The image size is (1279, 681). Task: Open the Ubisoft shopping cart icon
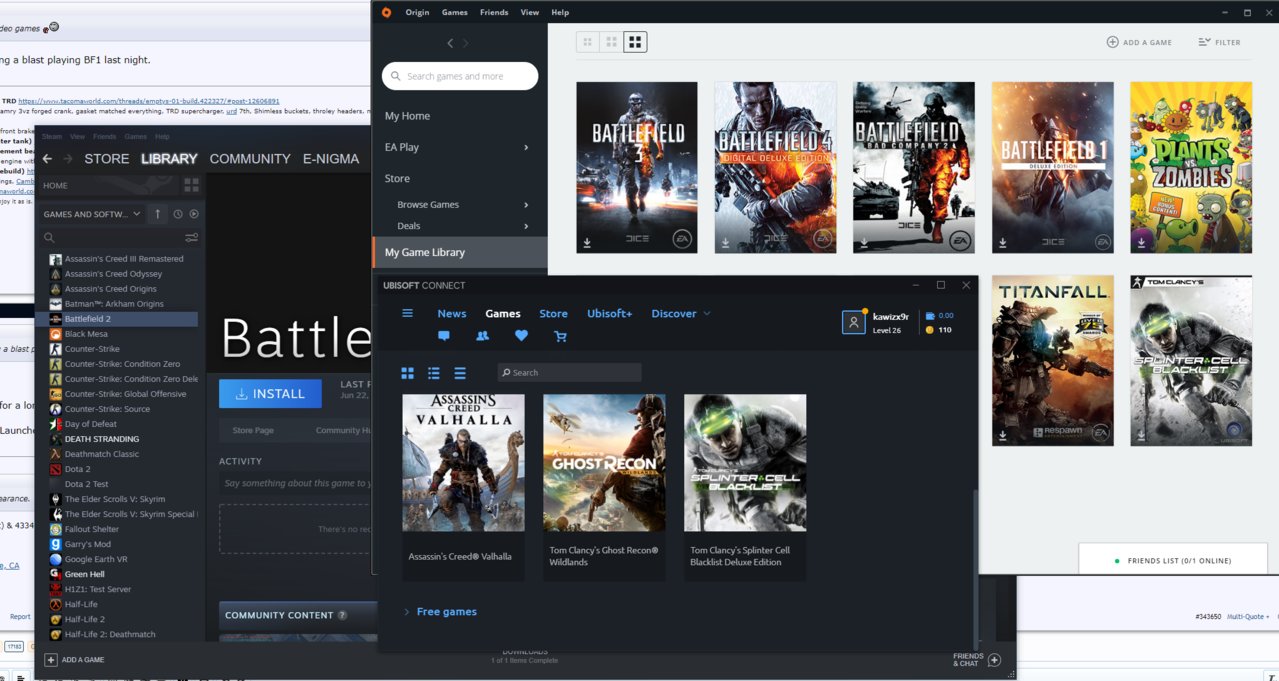coord(560,336)
